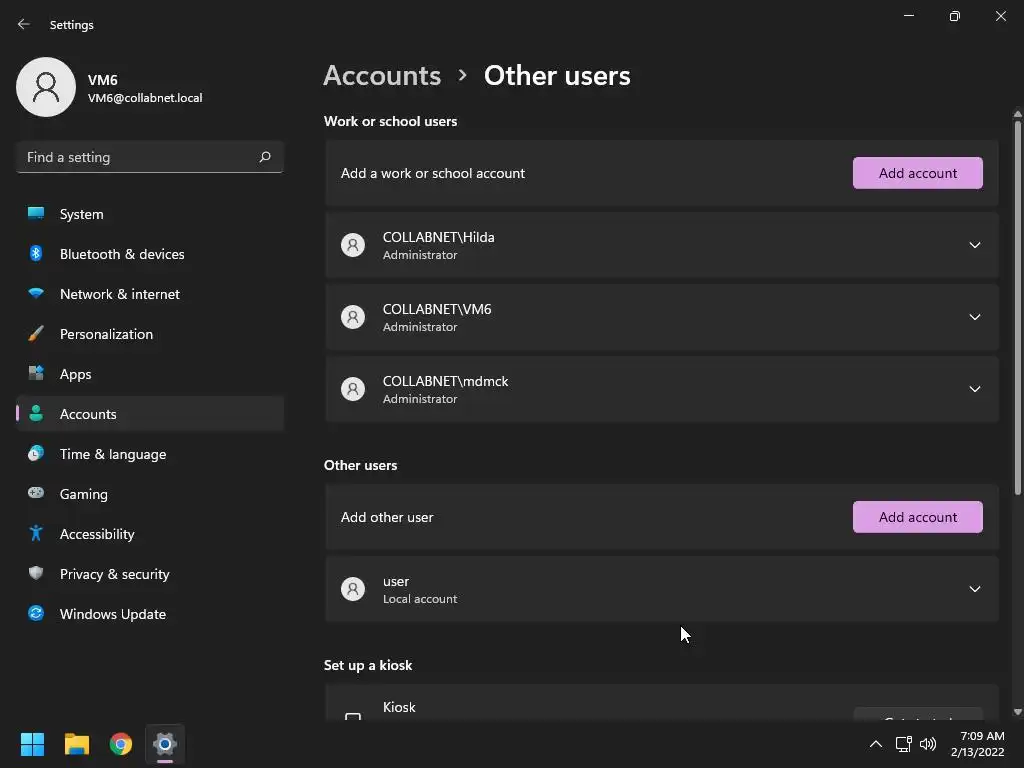
Task: Add a work or school account
Action: pyautogui.click(x=917, y=173)
